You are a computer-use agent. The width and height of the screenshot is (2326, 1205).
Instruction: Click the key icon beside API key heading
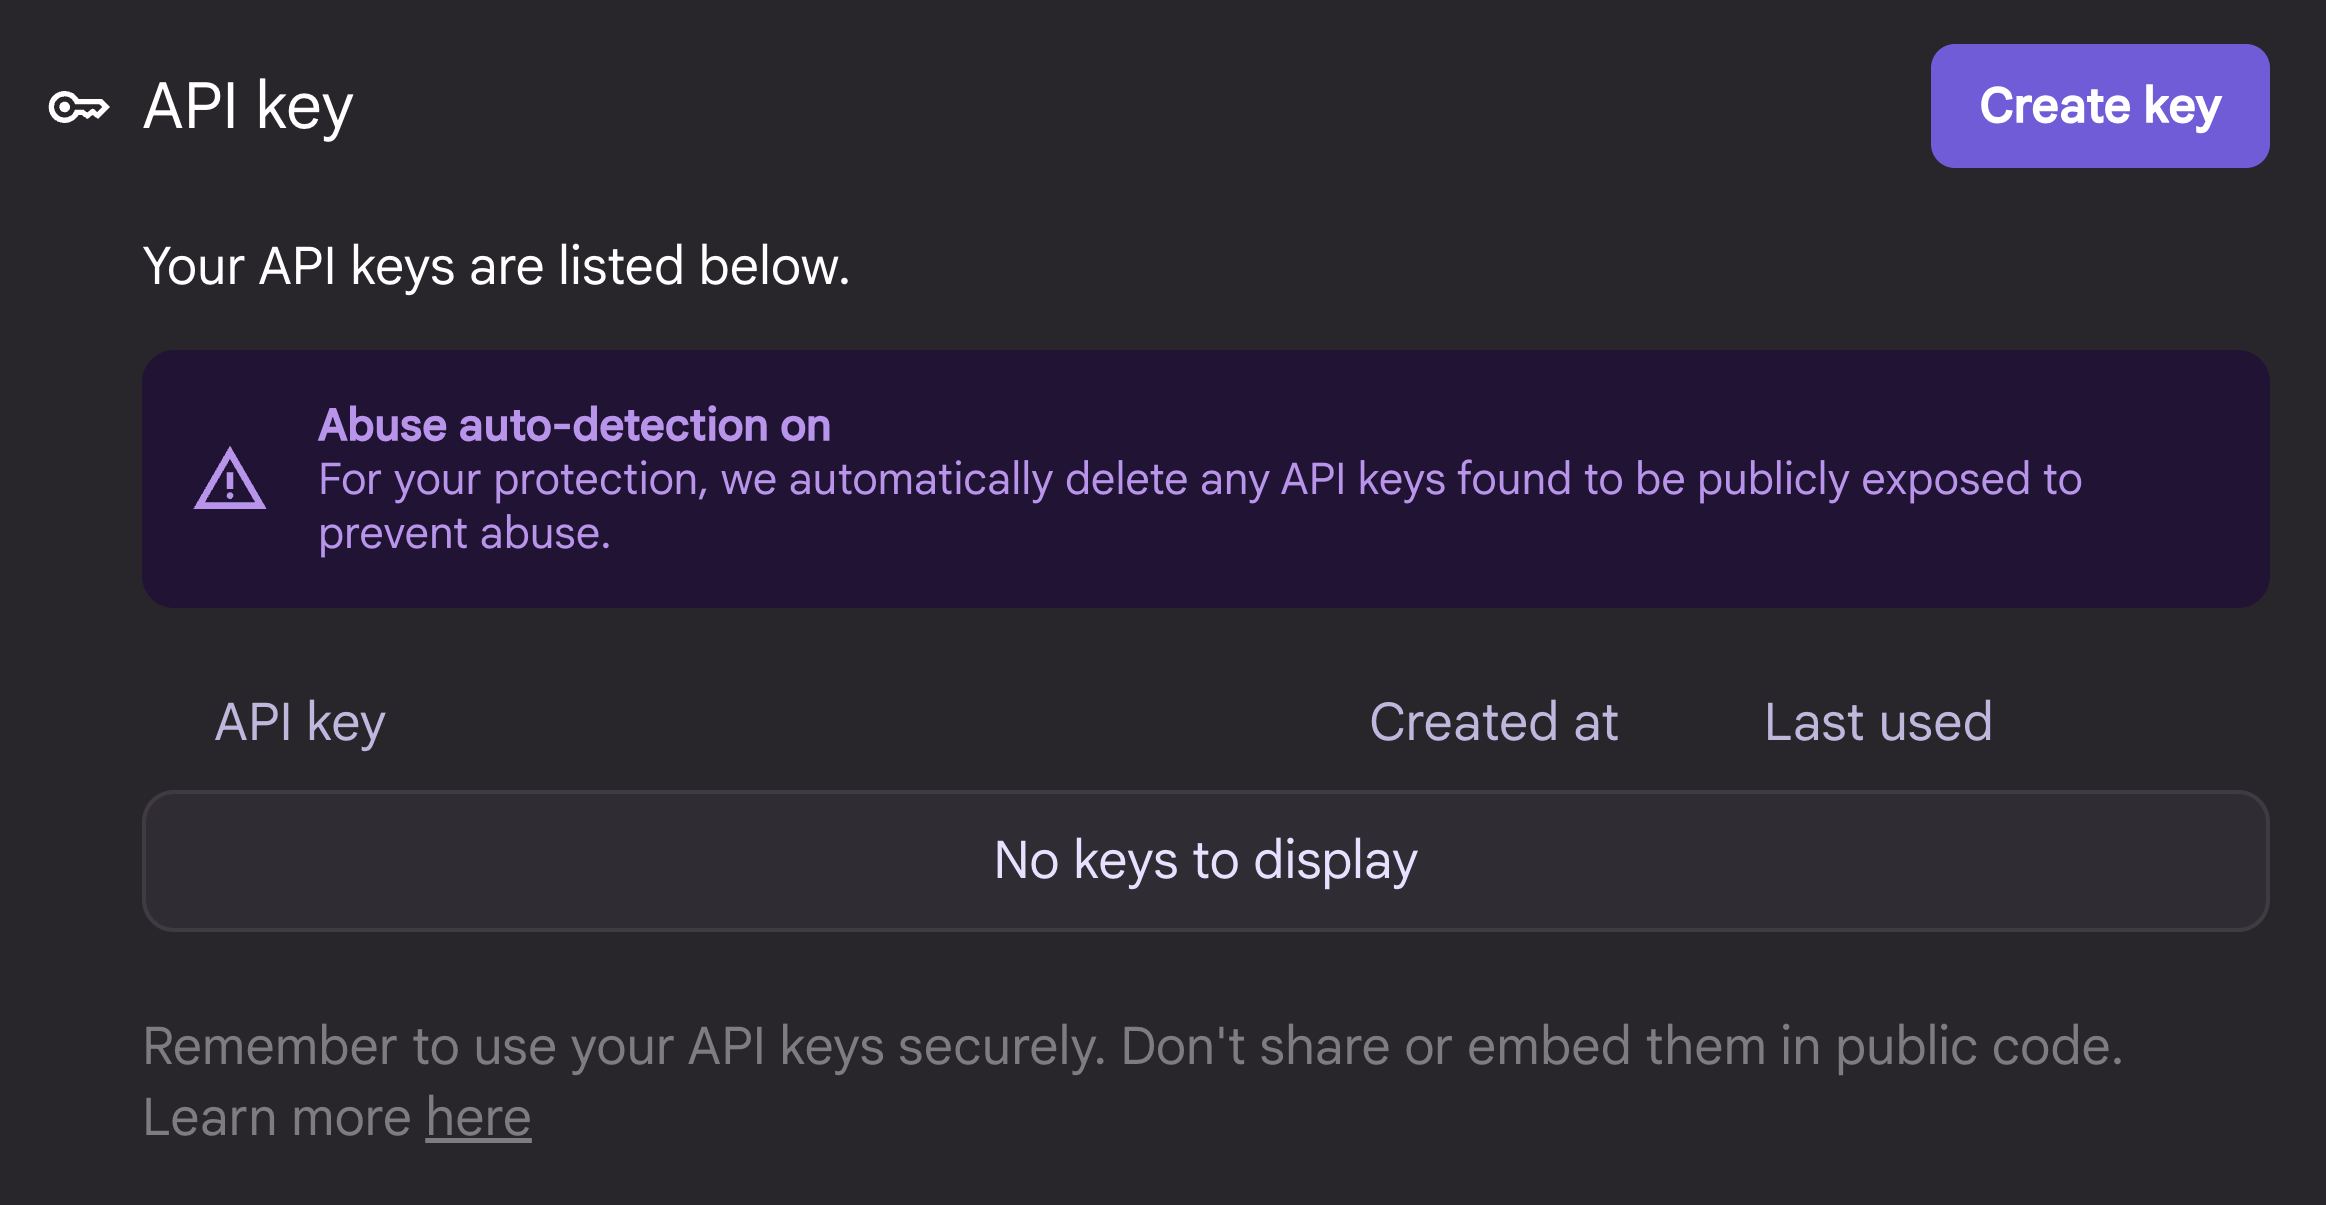coord(80,106)
